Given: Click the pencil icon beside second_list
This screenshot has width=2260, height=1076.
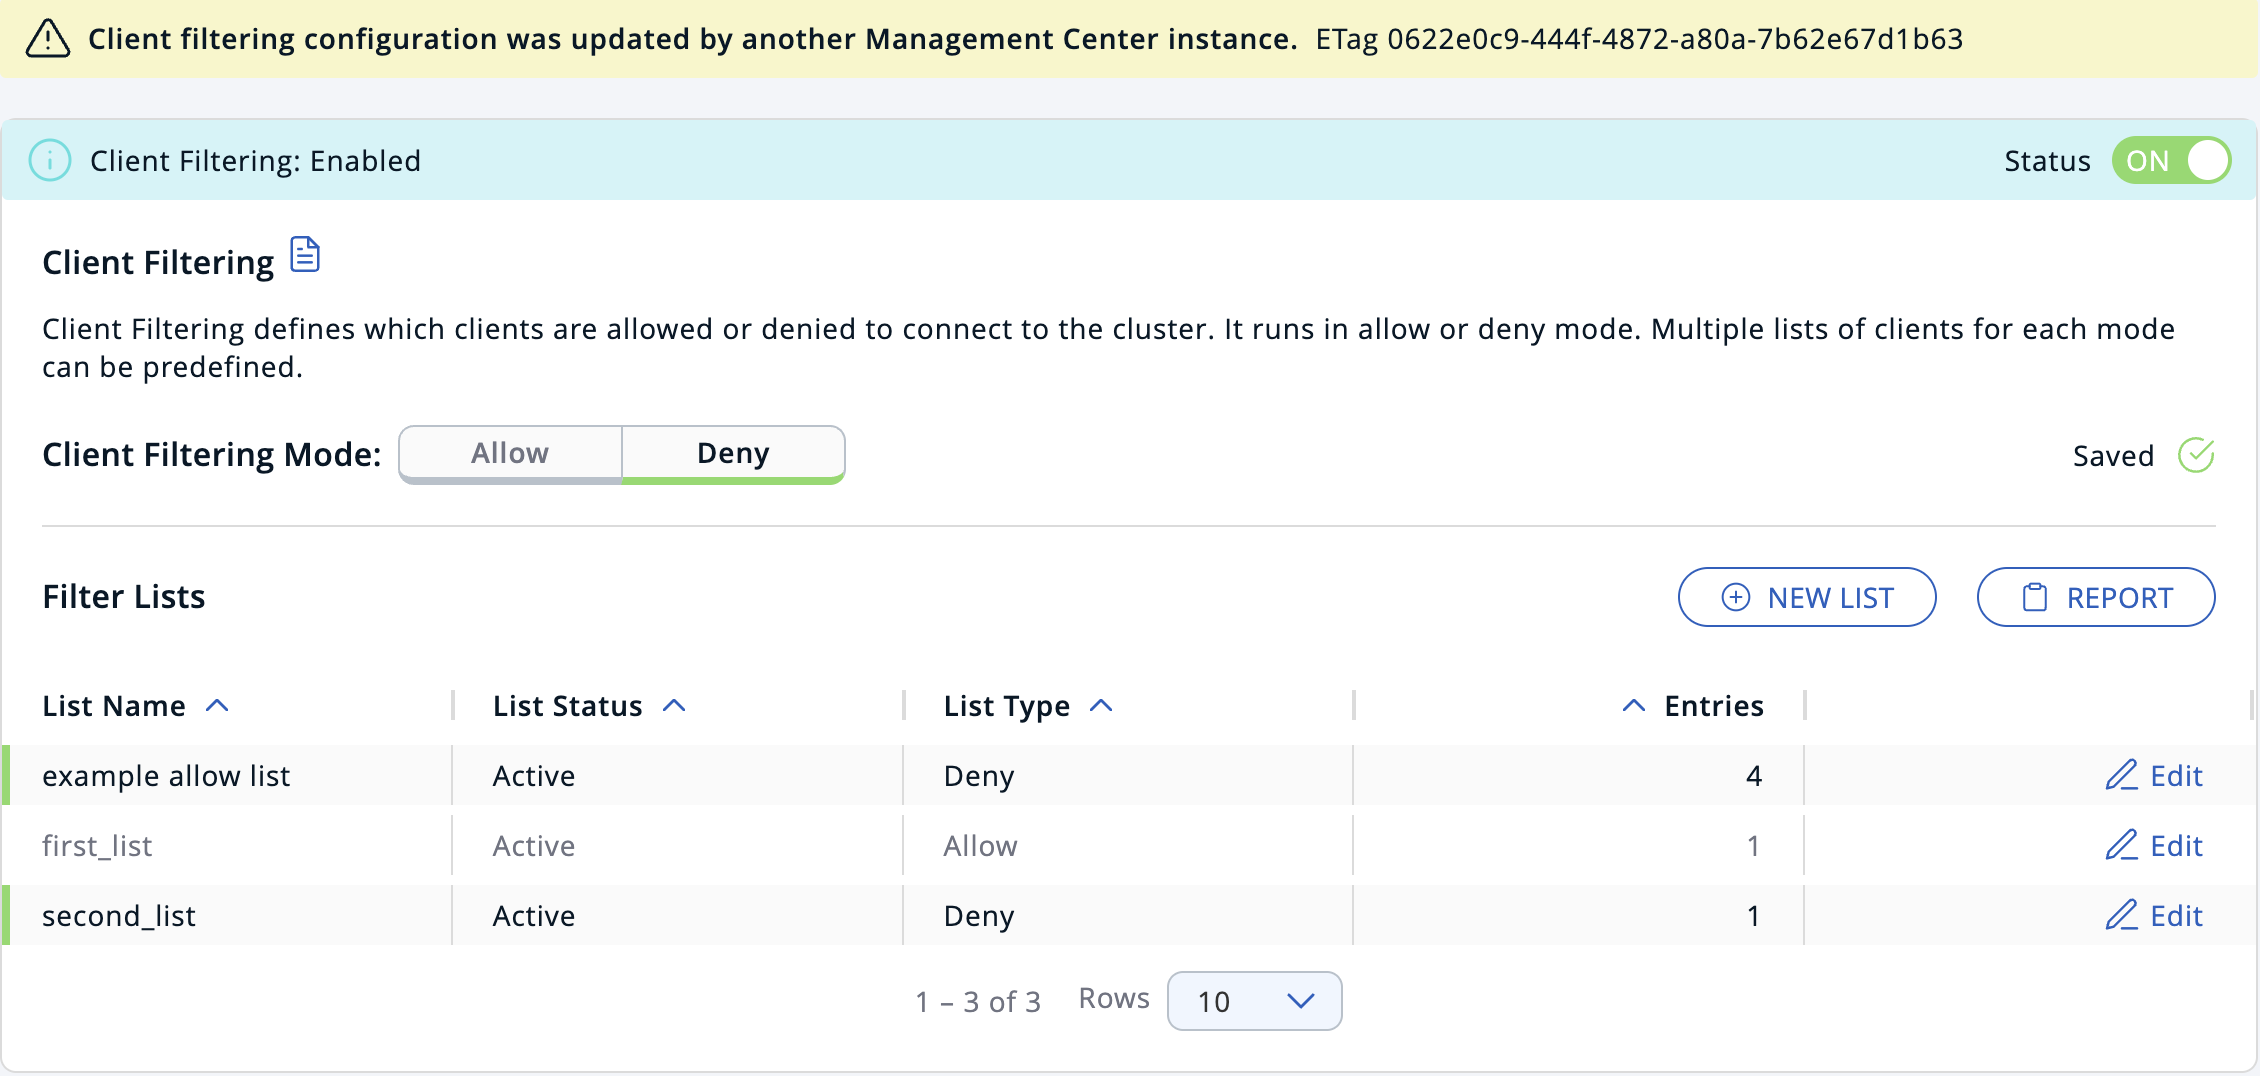Looking at the screenshot, I should click(x=2122, y=915).
